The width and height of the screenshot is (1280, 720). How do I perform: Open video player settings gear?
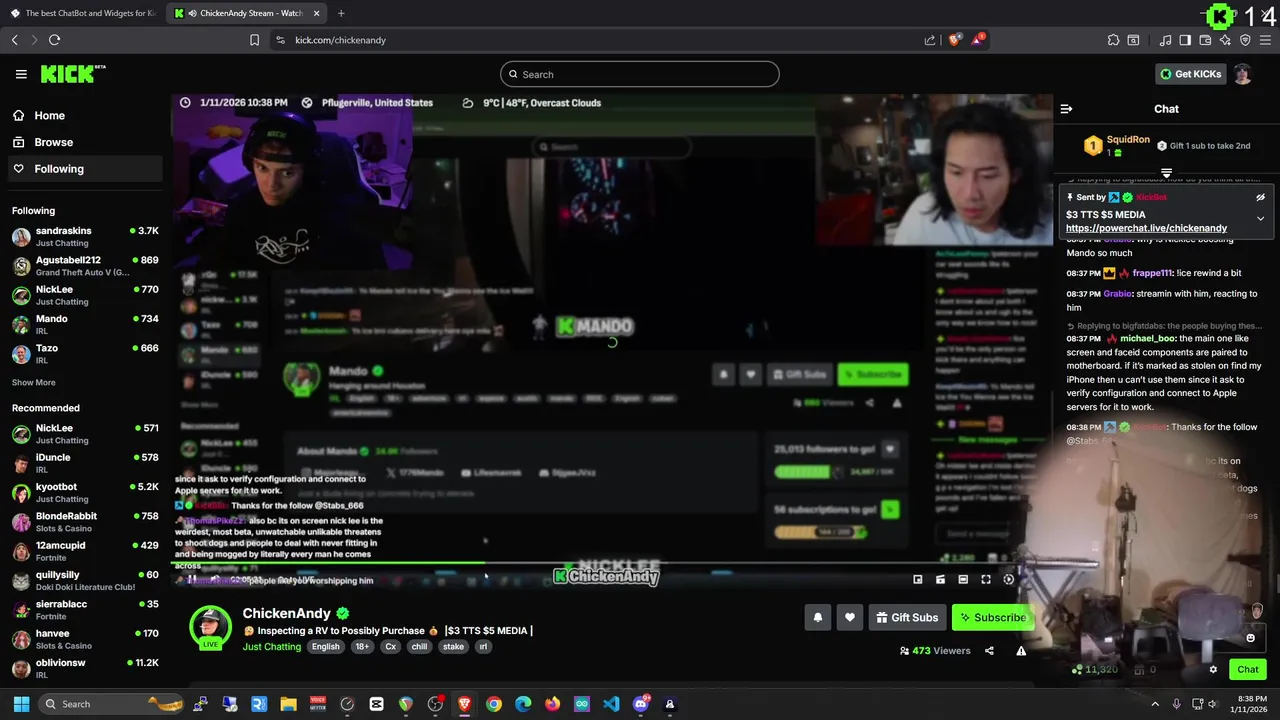point(1008,579)
